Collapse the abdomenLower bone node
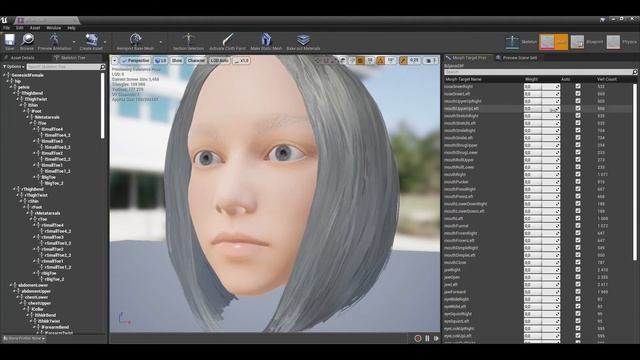The width and height of the screenshot is (640, 360). pos(11,285)
